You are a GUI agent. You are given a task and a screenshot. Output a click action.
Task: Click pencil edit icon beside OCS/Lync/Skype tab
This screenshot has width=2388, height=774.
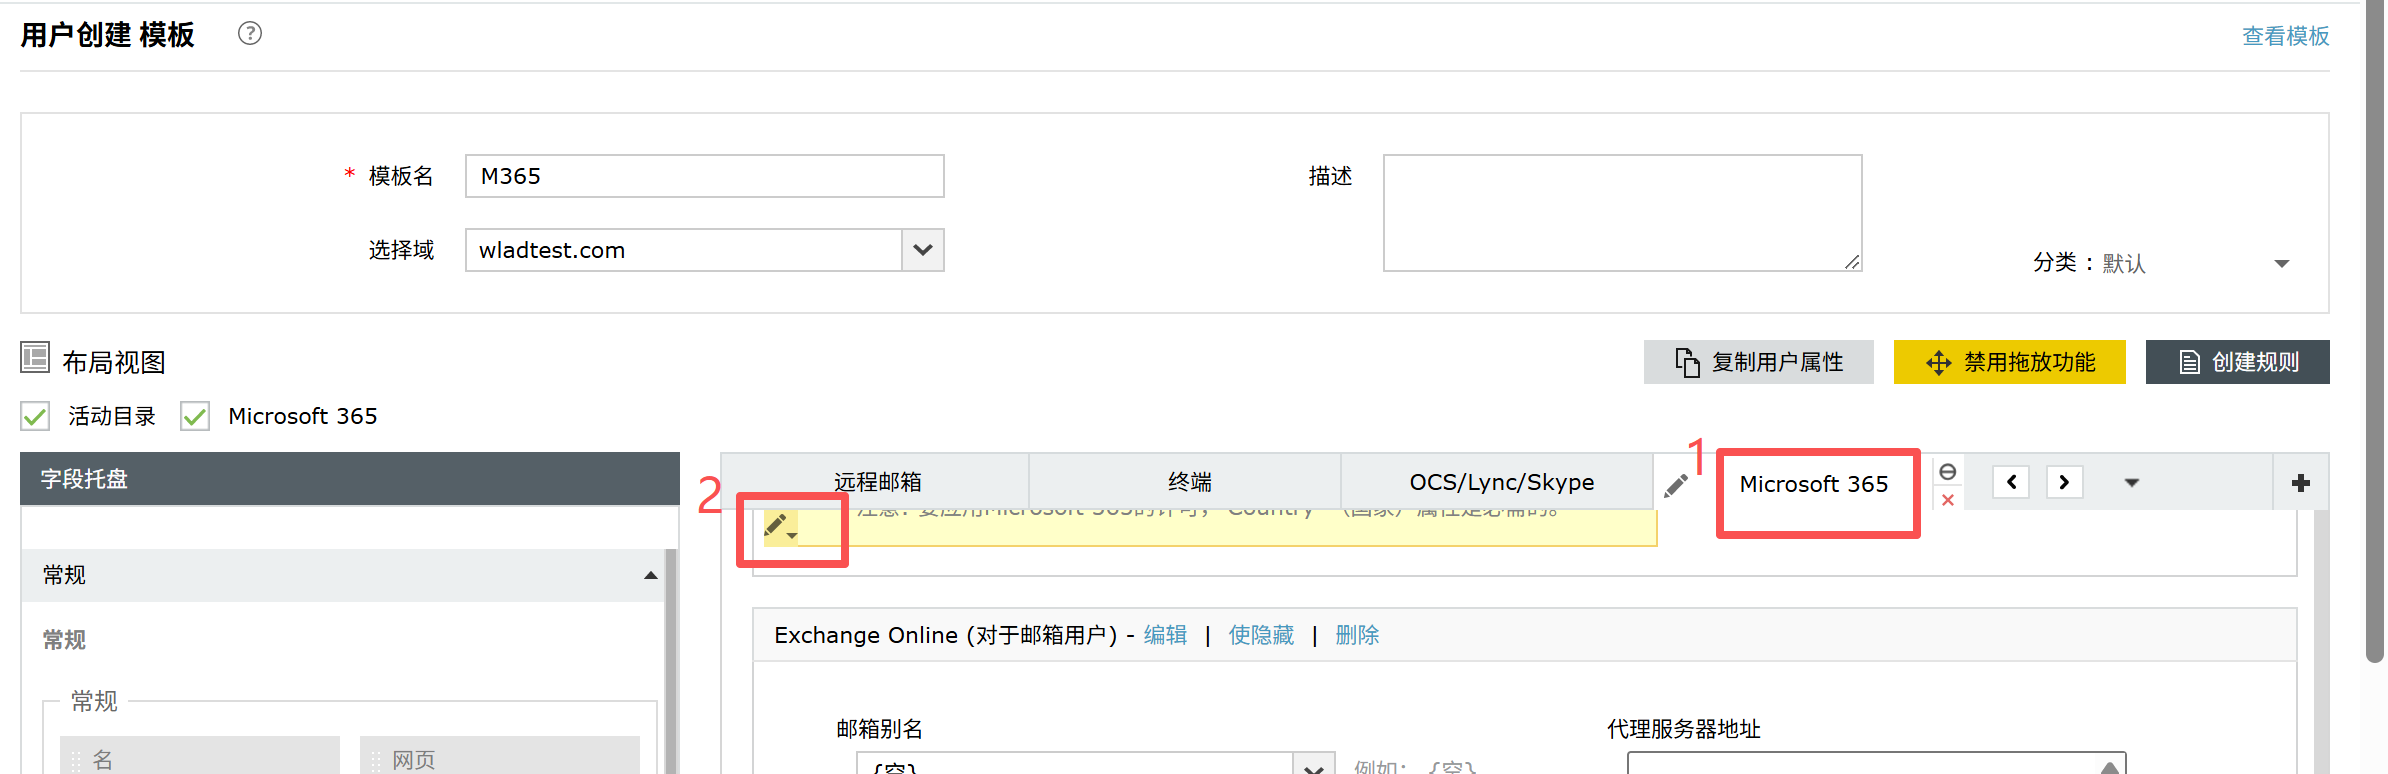click(1676, 486)
